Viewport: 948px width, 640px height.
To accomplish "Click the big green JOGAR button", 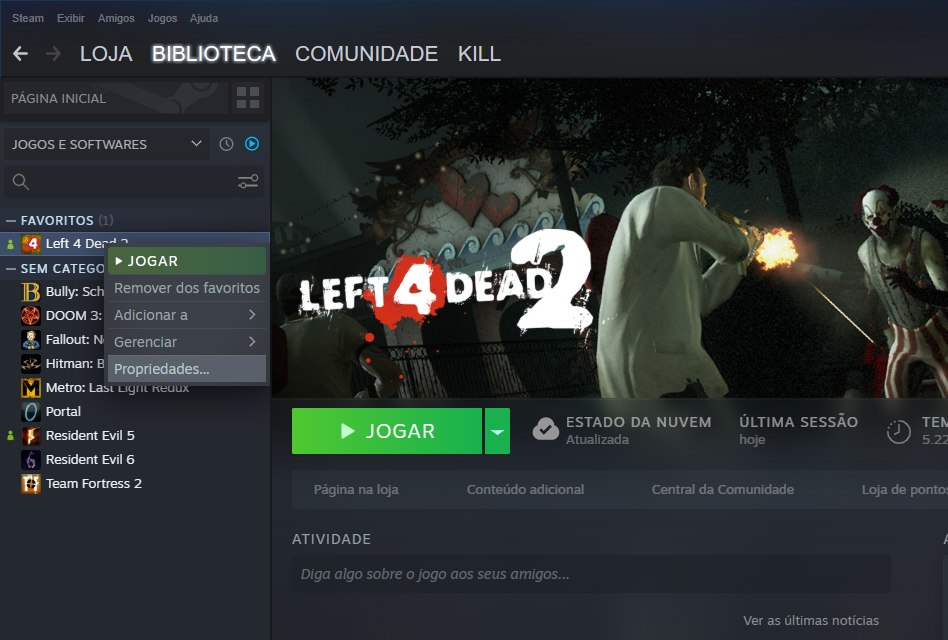I will pyautogui.click(x=387, y=431).
